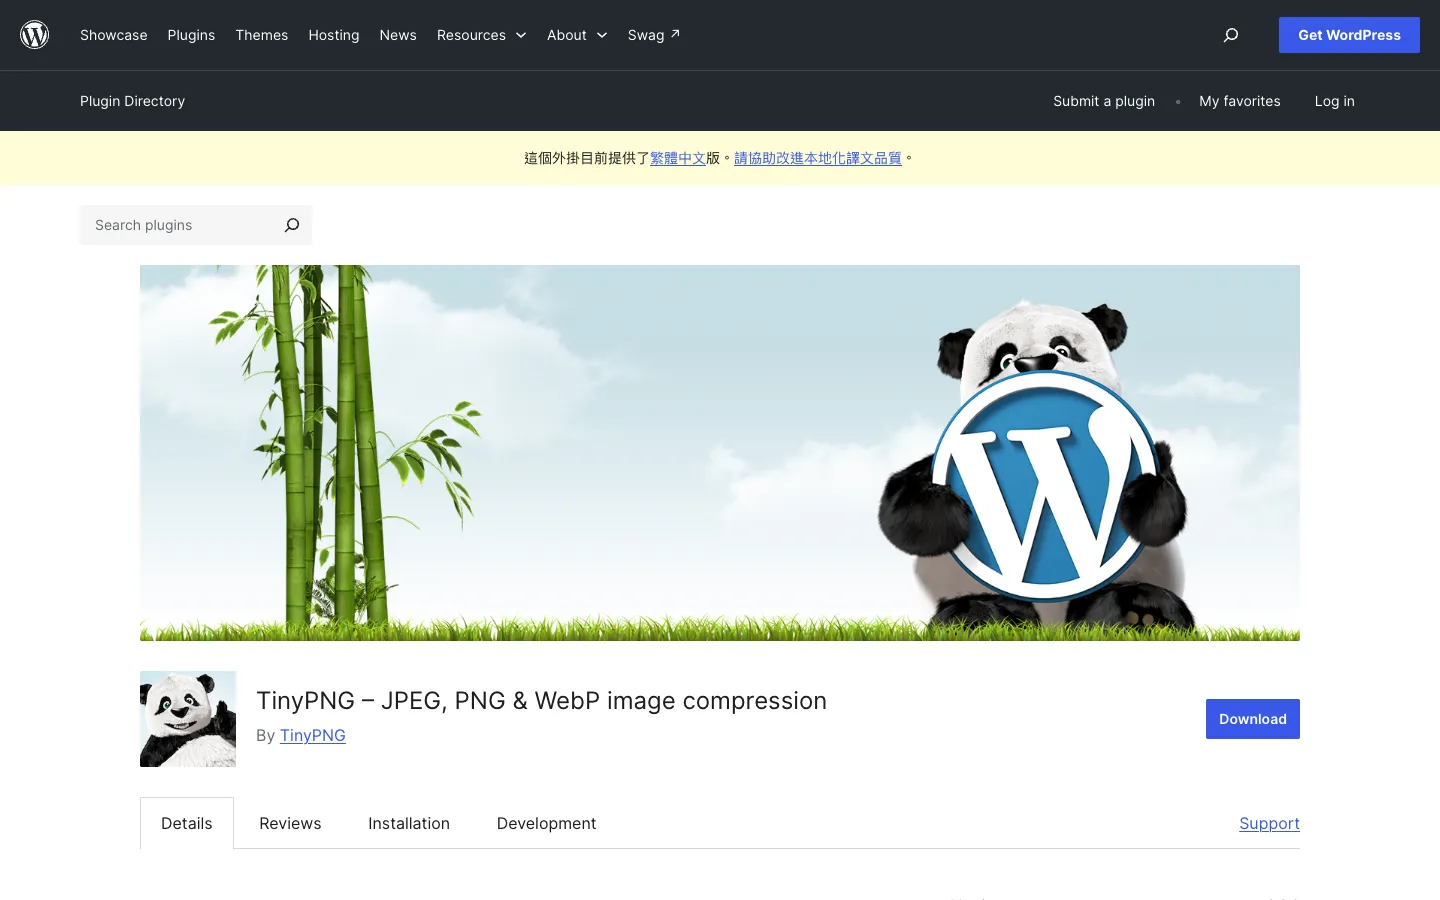Click the 請協助改進本地化譯文品質 link
Screen dimensions: 1440x900
click(818, 158)
